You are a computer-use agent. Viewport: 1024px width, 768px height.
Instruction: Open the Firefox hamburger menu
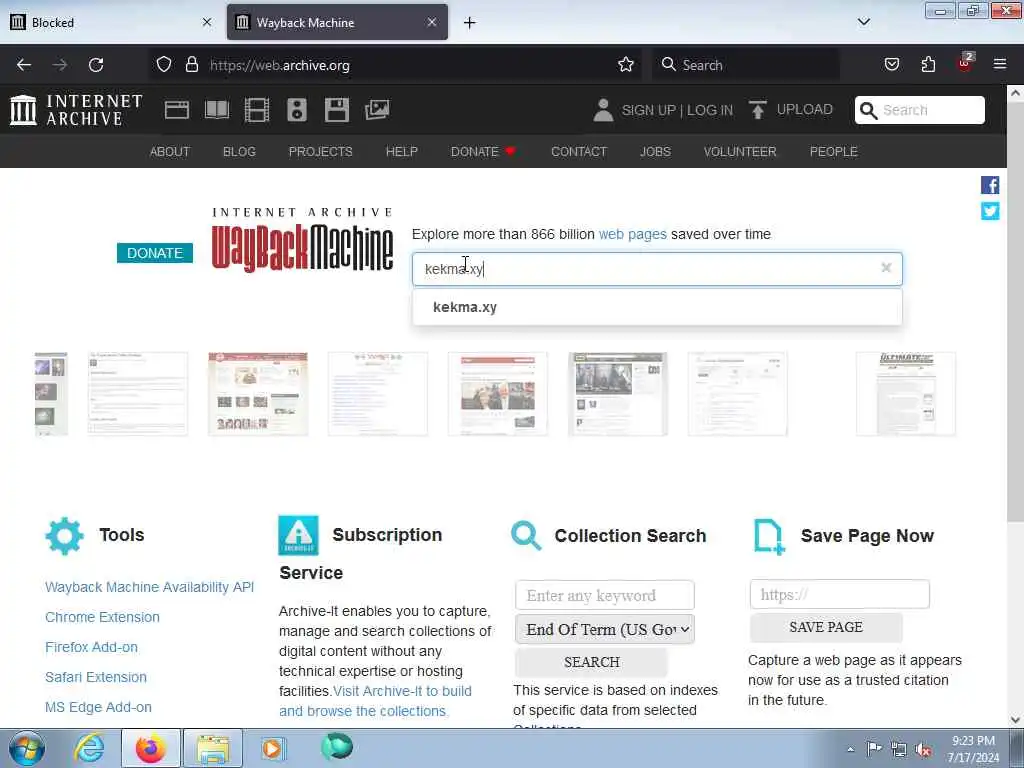(x=1000, y=65)
